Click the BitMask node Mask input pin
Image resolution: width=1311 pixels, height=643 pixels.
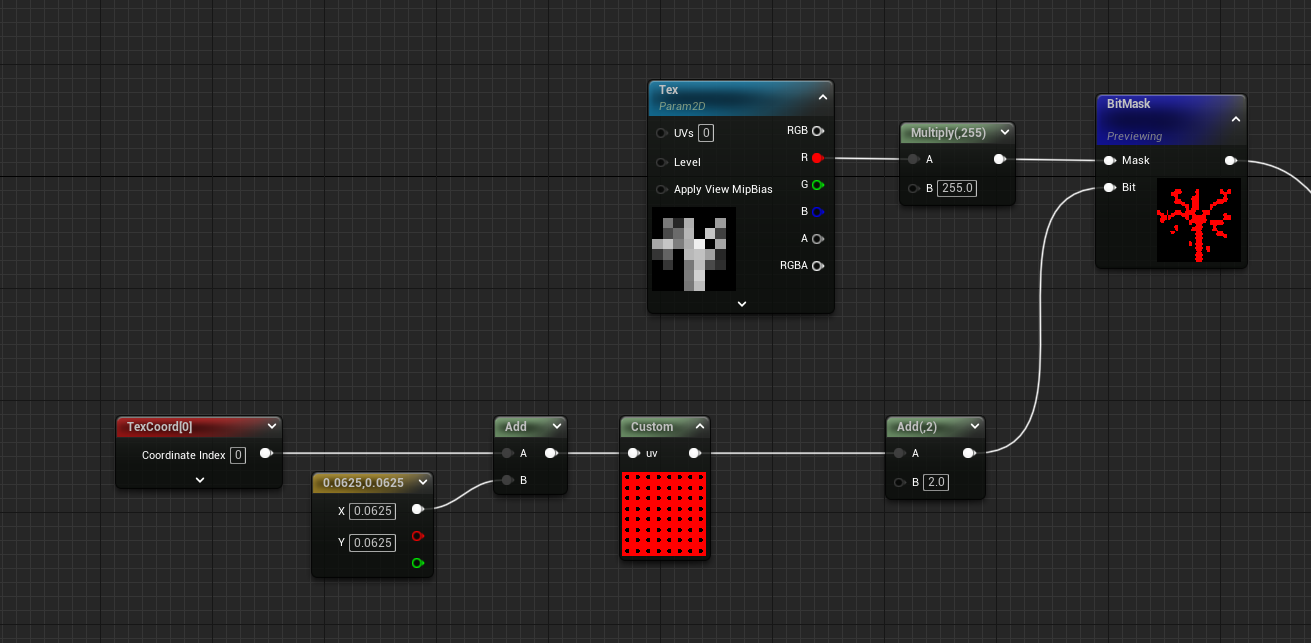click(1109, 160)
